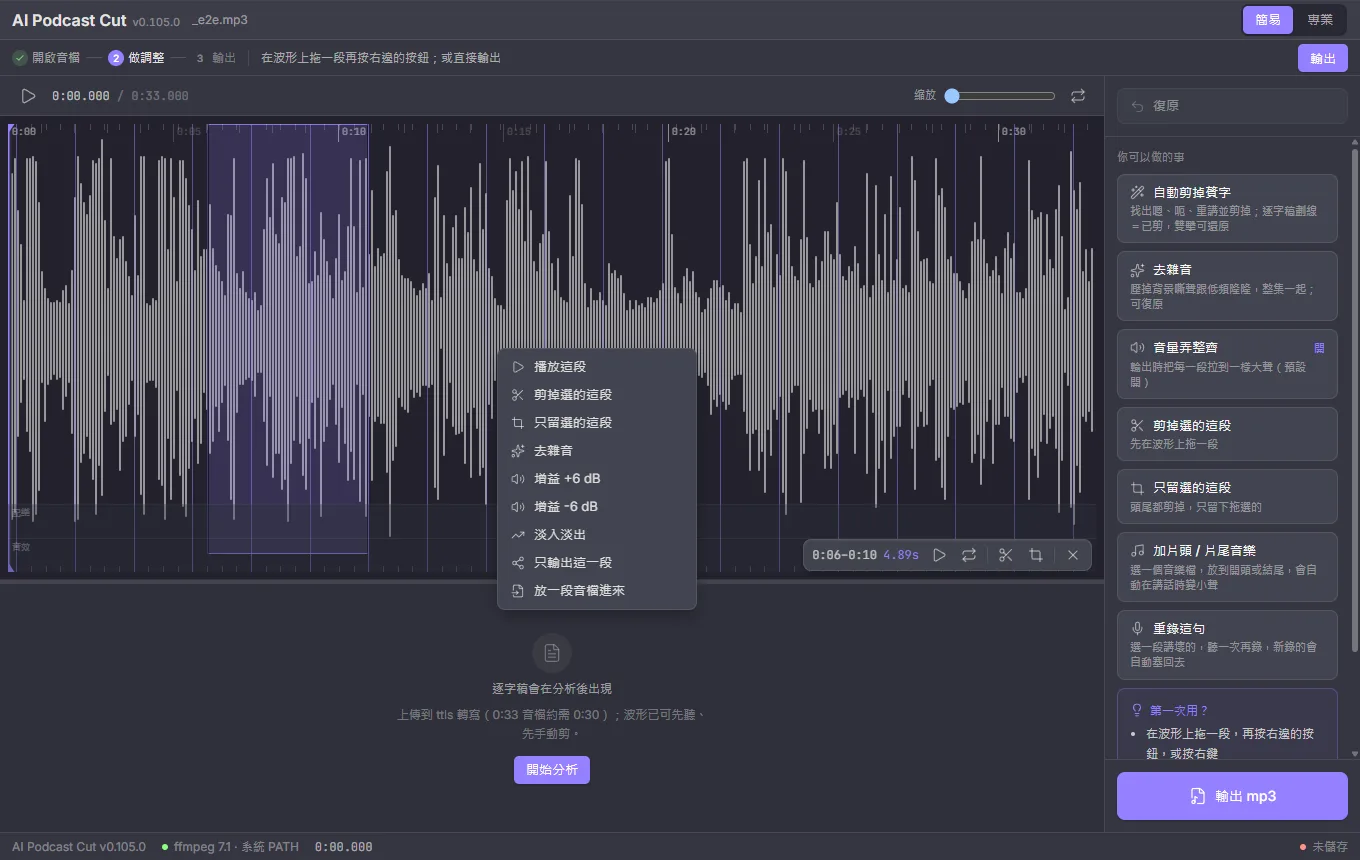Choose 去雜音 in context menu

(x=597, y=451)
